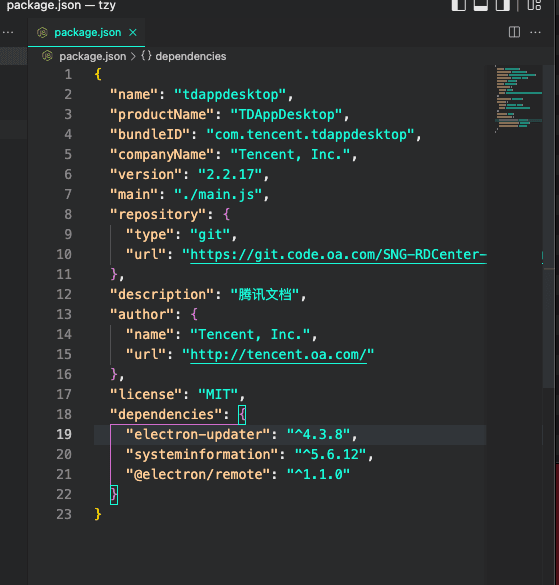Click the "MIT" license value
The image size is (559, 585).
click(x=218, y=394)
